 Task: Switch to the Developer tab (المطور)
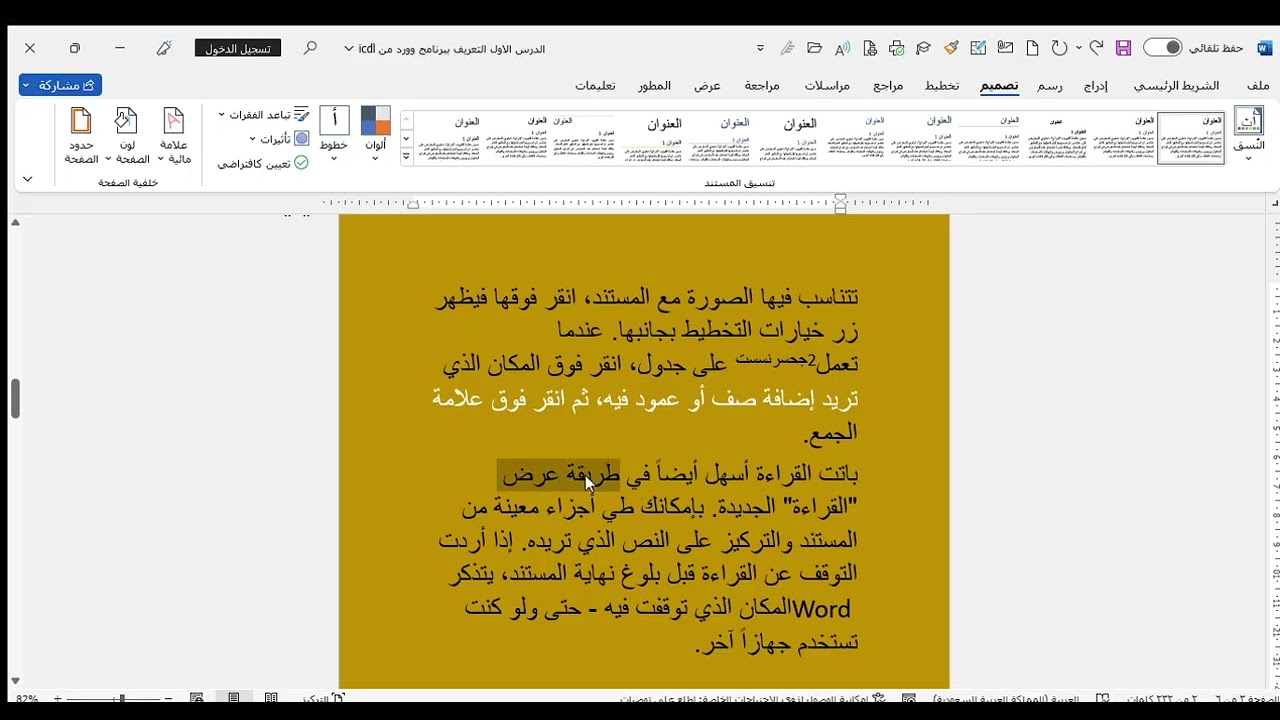pyautogui.click(x=655, y=86)
